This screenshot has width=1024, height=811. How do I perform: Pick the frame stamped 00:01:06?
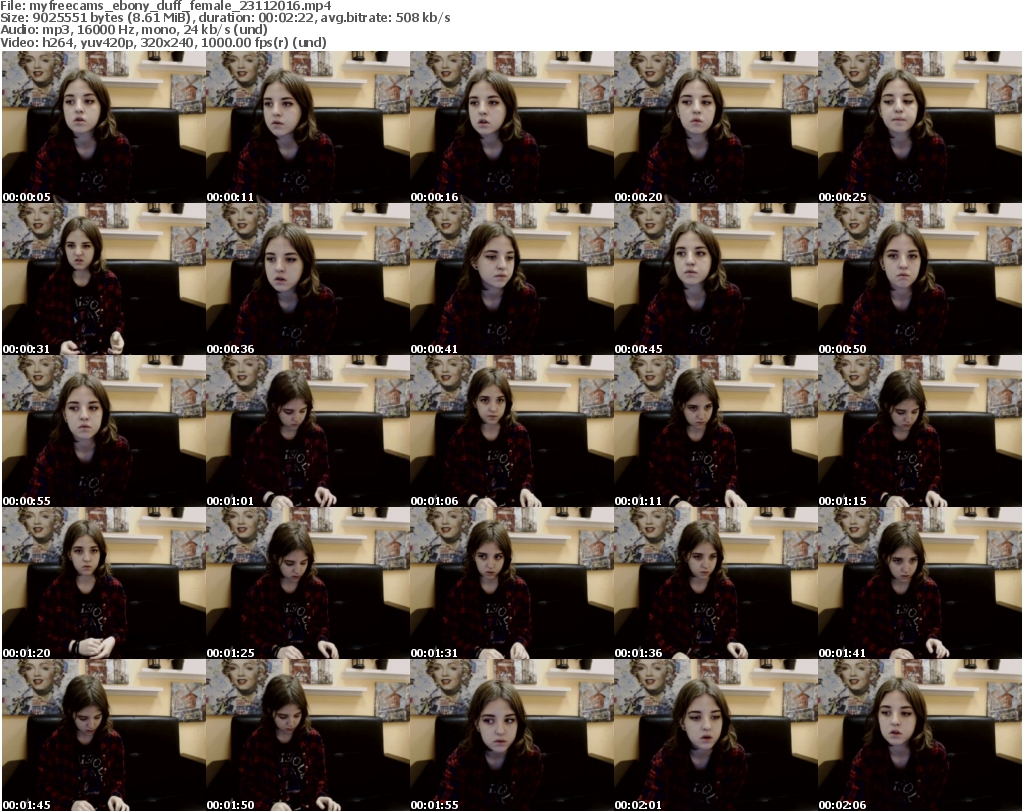point(511,431)
